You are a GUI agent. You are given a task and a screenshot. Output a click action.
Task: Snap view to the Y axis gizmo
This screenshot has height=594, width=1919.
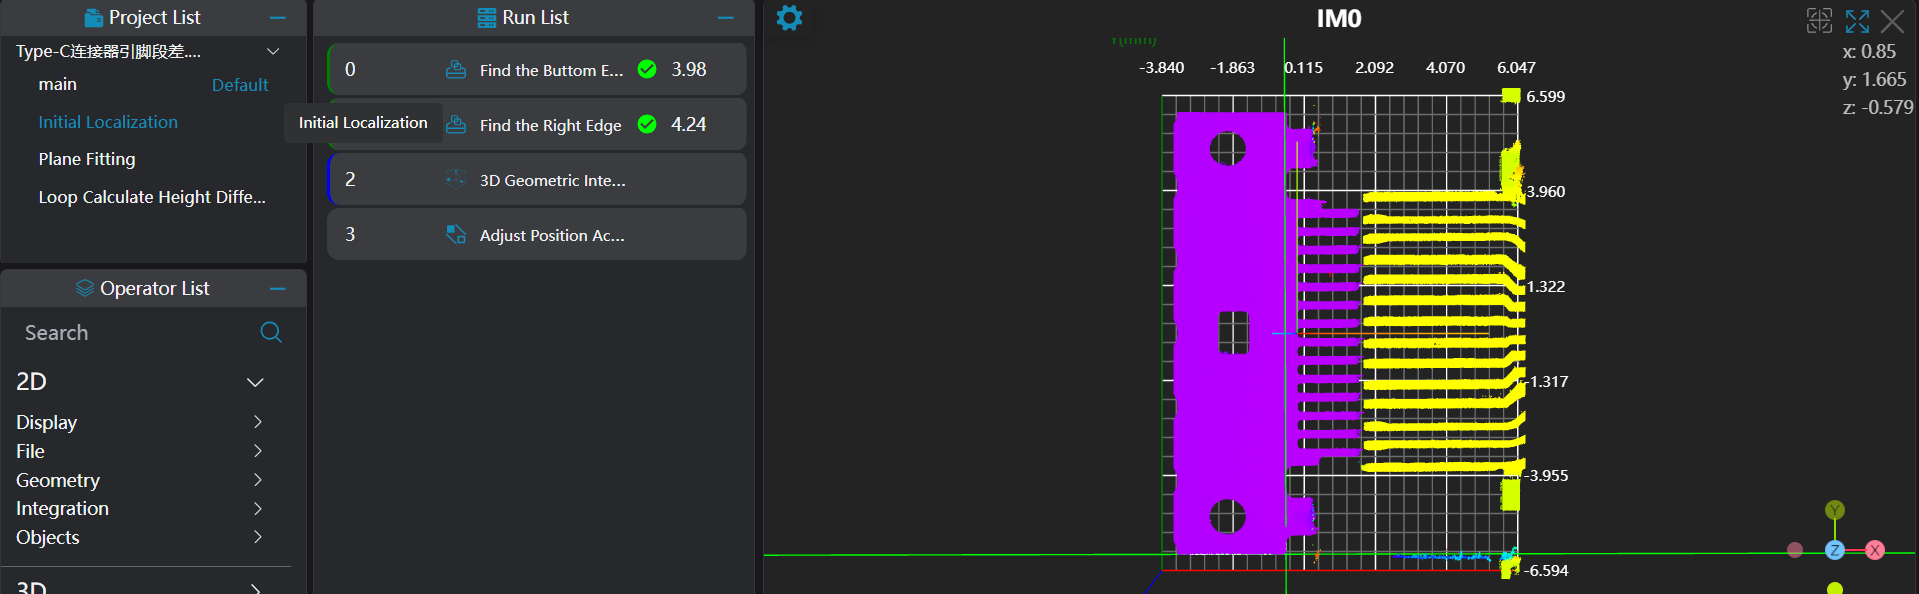click(1834, 510)
